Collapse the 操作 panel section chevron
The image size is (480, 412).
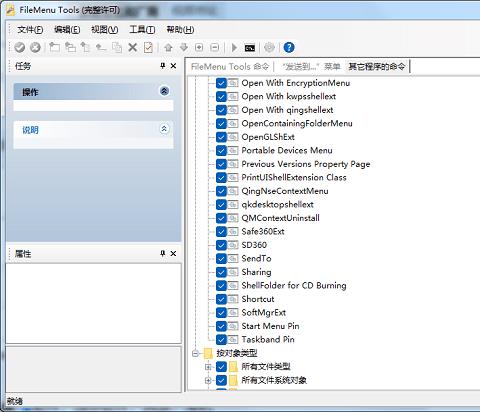(164, 91)
